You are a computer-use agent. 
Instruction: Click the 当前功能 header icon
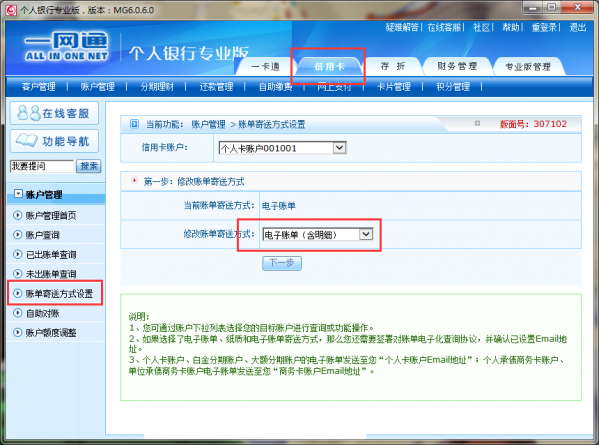(134, 124)
